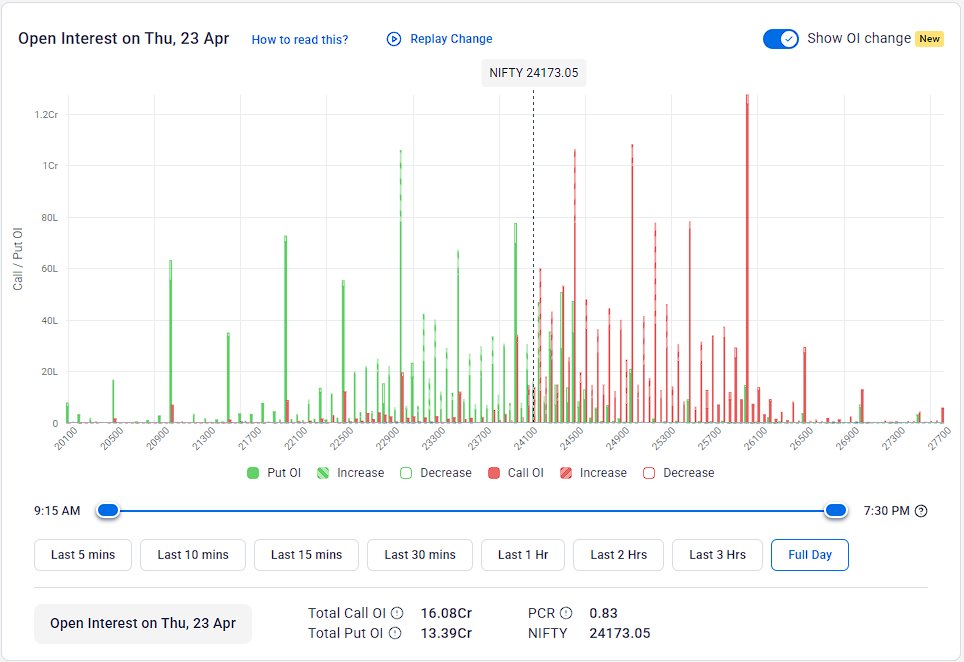Open the Total Put OI info icon
The width and height of the screenshot is (964, 662).
pyautogui.click(x=396, y=632)
